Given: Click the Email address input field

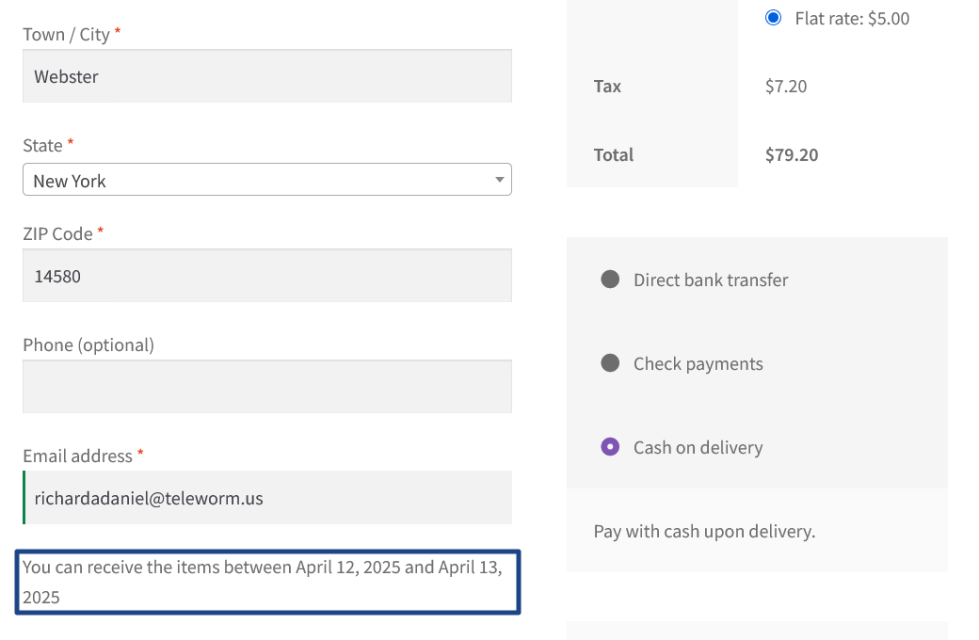Looking at the screenshot, I should click(267, 498).
